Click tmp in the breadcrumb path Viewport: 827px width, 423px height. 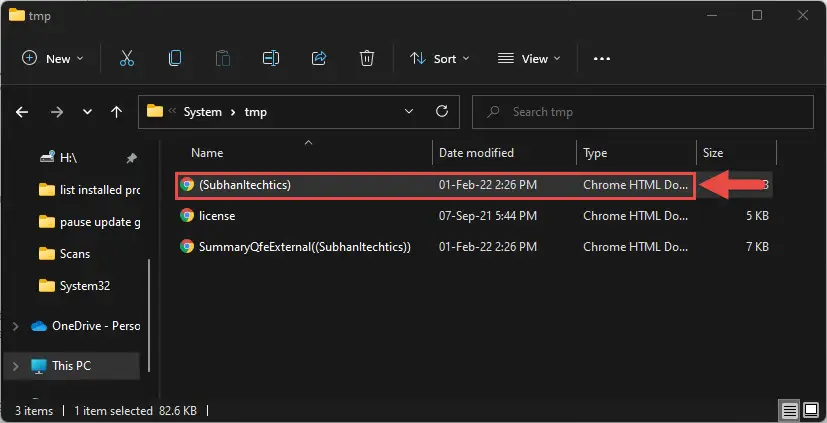[x=256, y=112]
